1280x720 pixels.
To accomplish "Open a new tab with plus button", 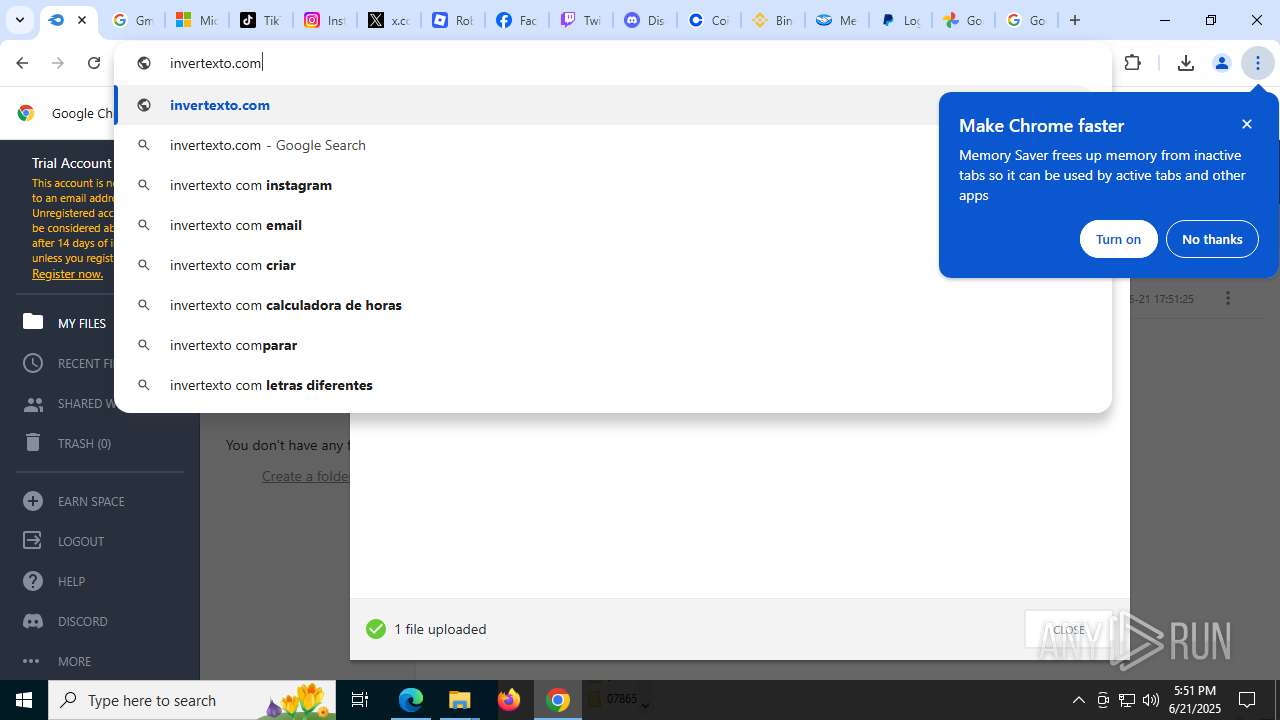I will (1075, 20).
